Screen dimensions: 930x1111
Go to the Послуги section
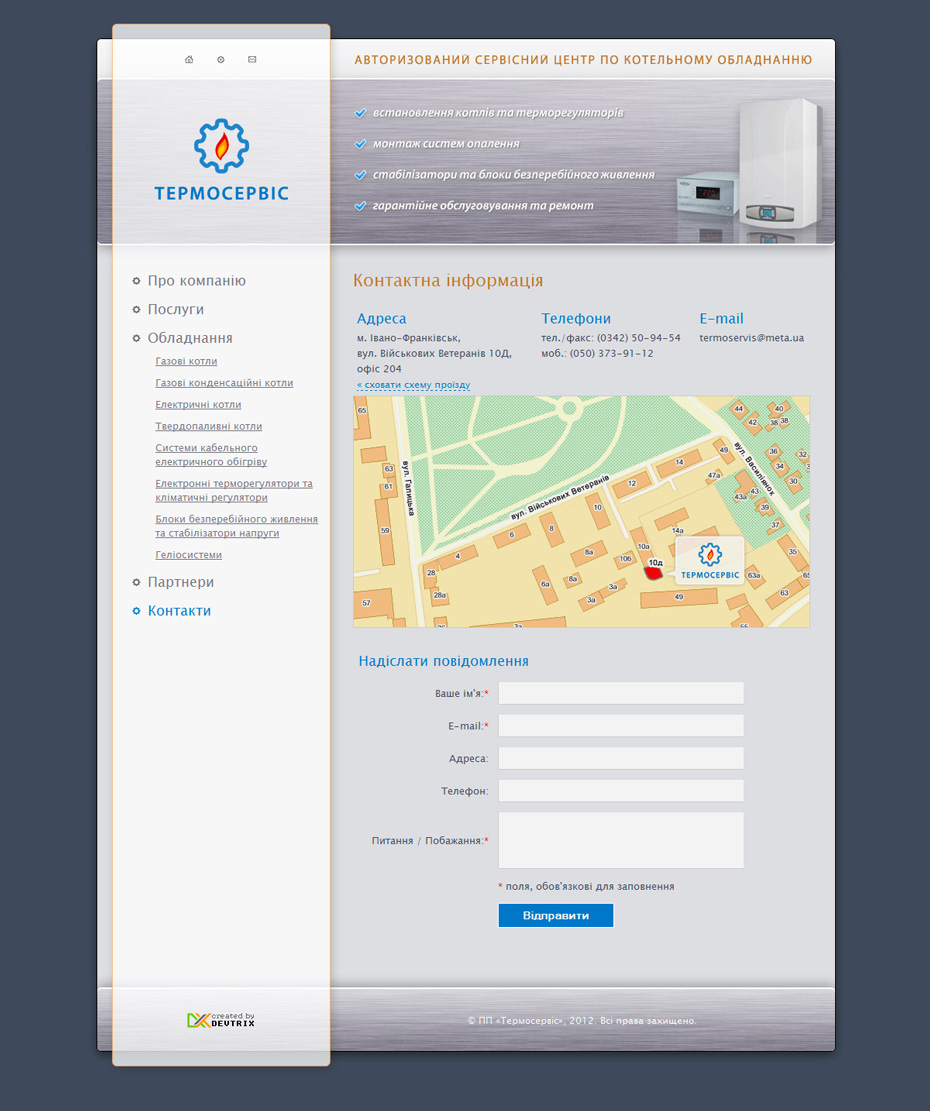coord(176,309)
